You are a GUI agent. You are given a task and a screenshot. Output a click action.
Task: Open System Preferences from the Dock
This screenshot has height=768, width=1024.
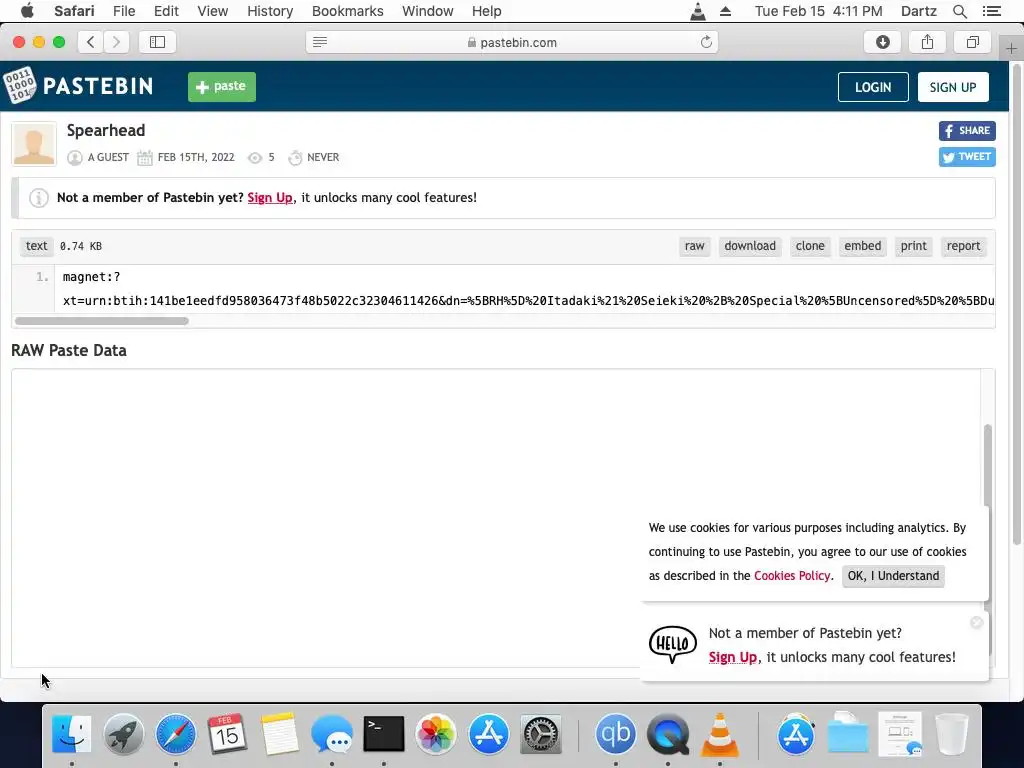point(540,734)
